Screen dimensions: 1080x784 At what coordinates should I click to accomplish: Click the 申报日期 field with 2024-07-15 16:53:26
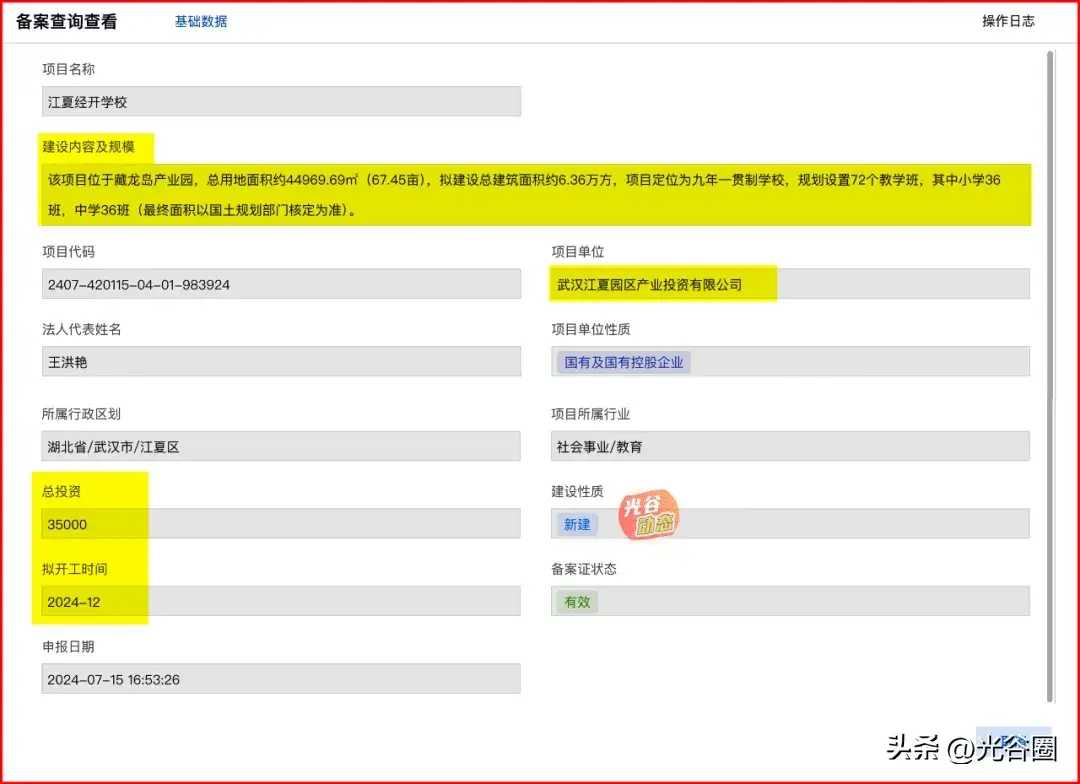[x=281, y=680]
